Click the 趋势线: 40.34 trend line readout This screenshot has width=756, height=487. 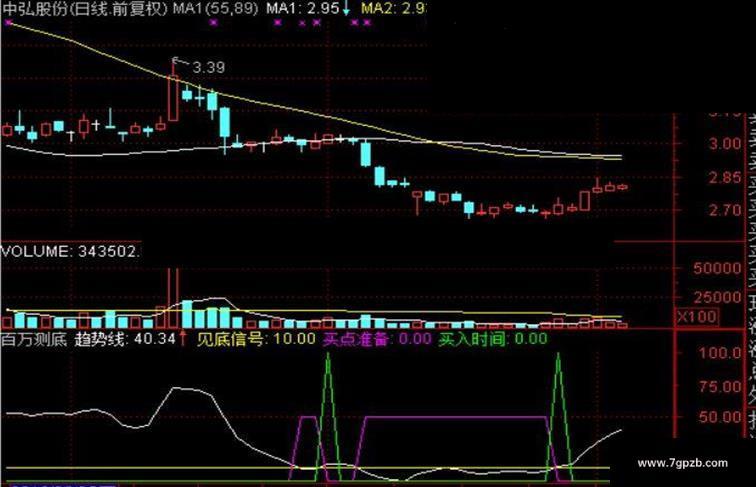click(125, 339)
